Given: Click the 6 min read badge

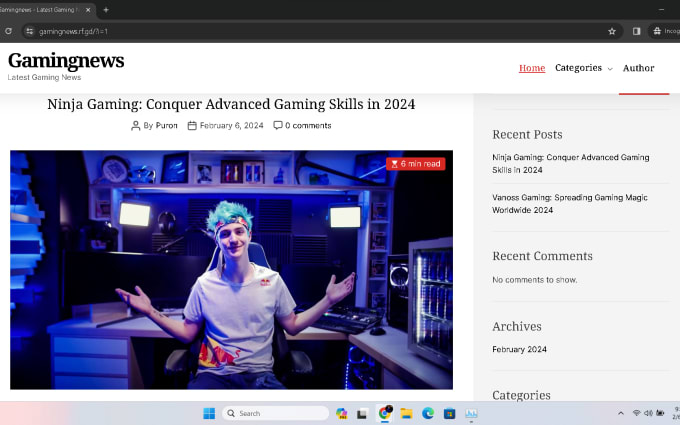Looking at the screenshot, I should pos(415,164).
